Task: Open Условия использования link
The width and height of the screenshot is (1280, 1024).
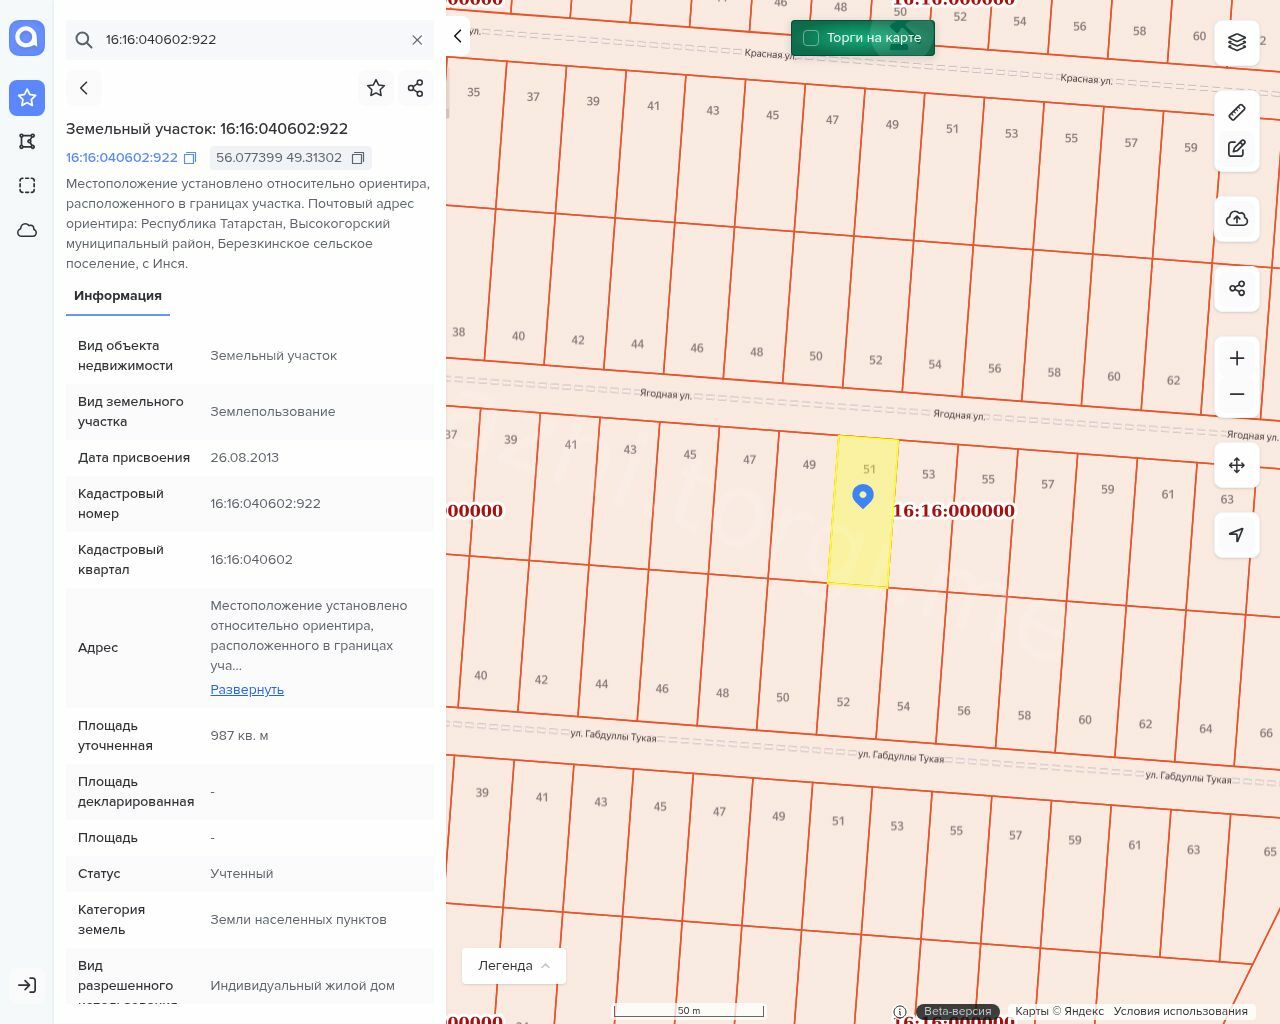Action: (1180, 1011)
